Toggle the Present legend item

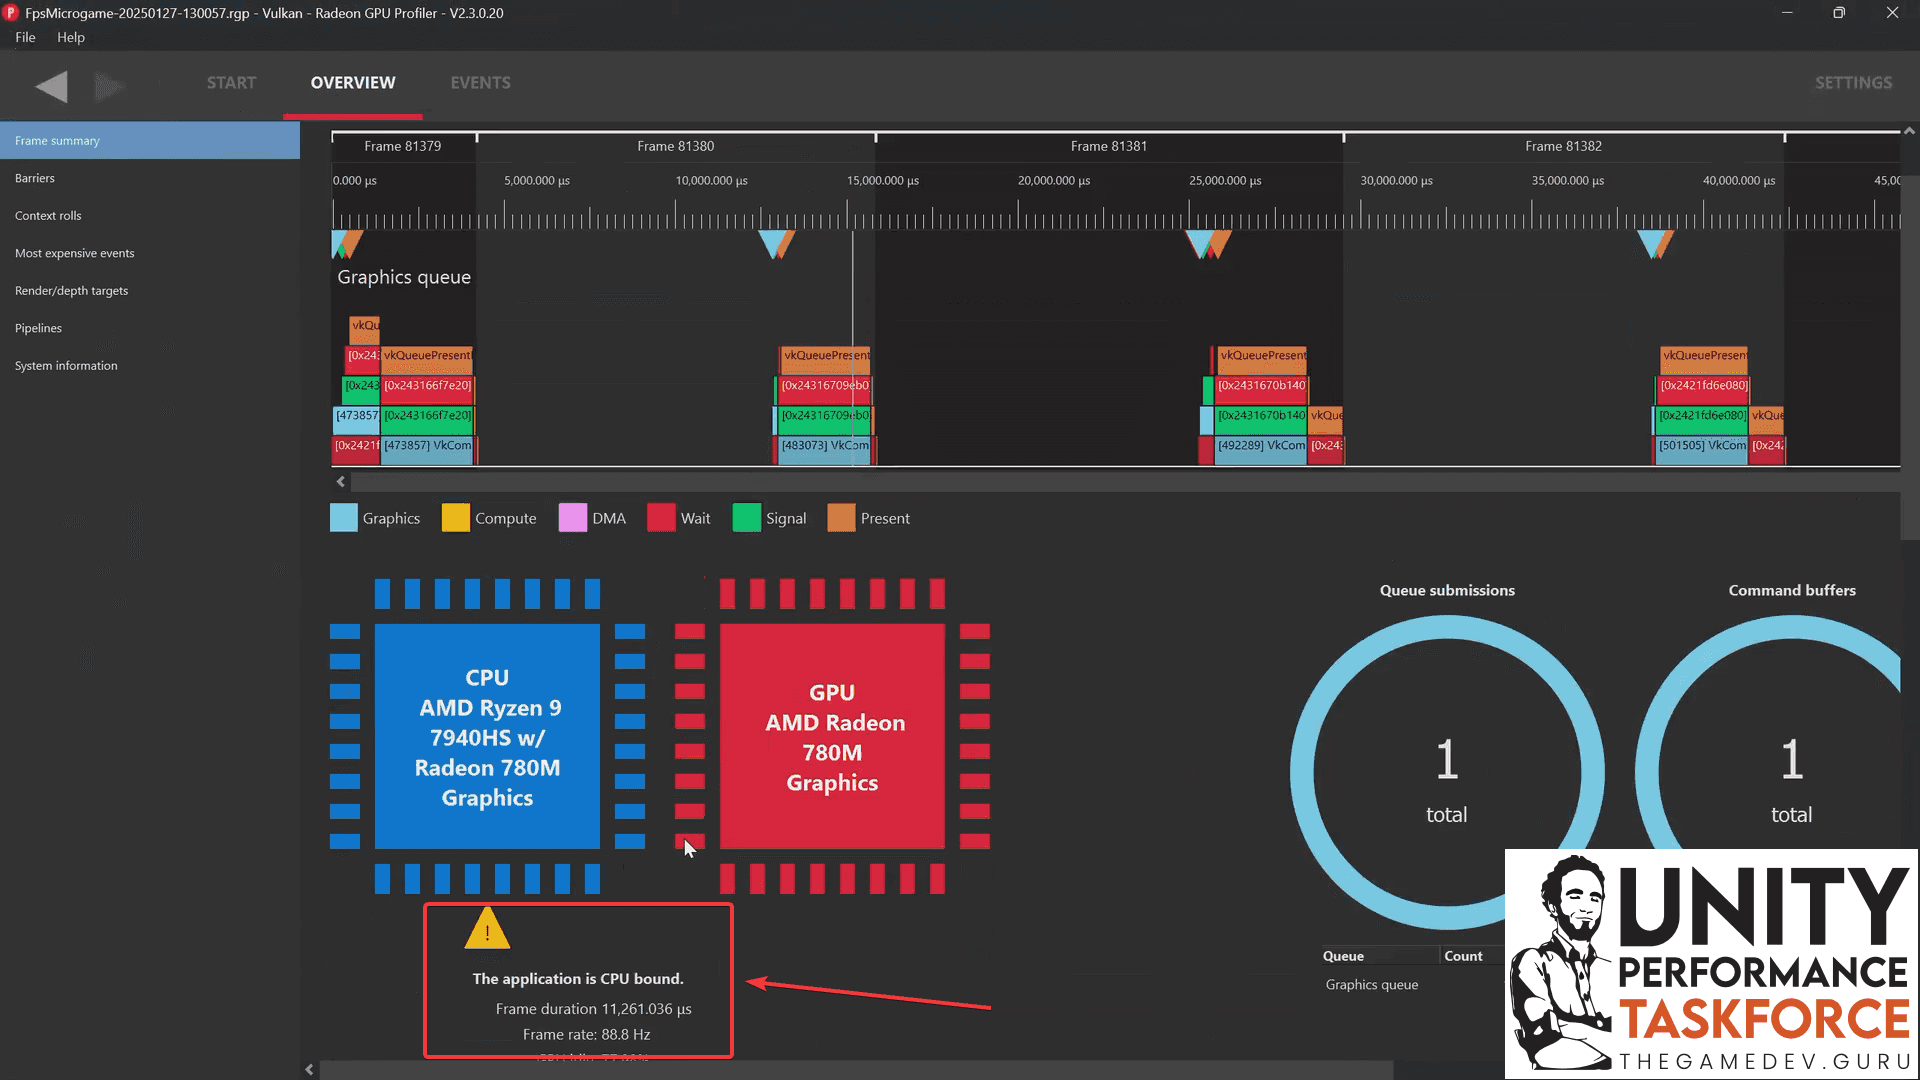point(841,518)
